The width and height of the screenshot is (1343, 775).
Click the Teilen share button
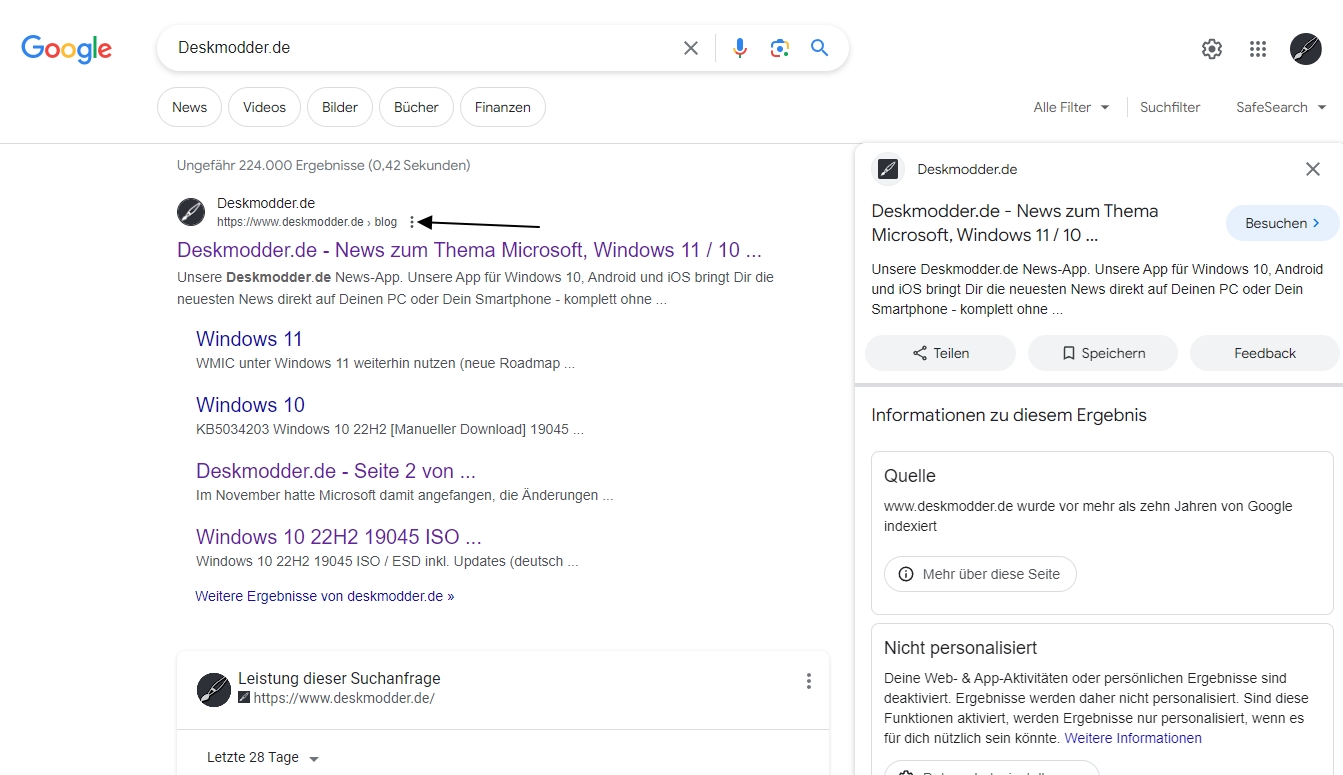click(x=940, y=353)
